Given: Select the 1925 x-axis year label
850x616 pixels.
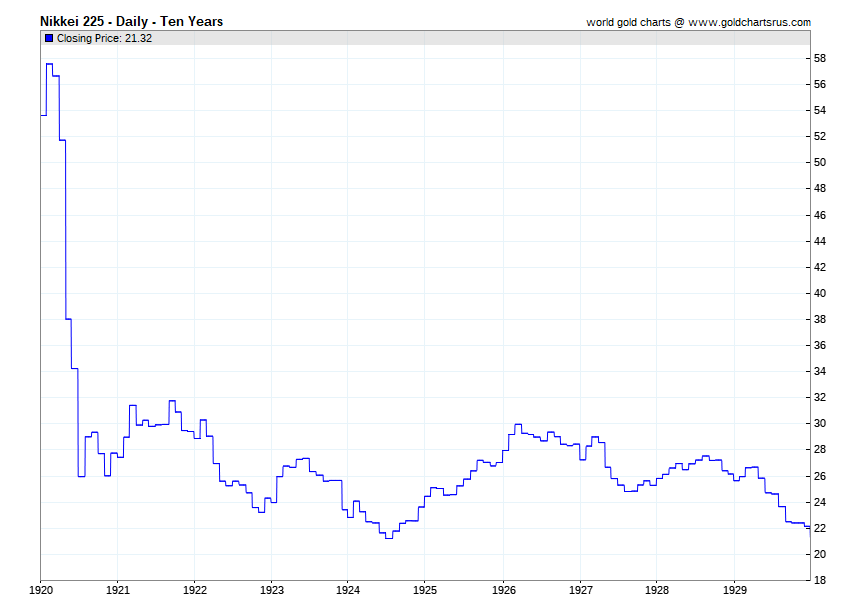Looking at the screenshot, I should pyautogui.click(x=424, y=590).
